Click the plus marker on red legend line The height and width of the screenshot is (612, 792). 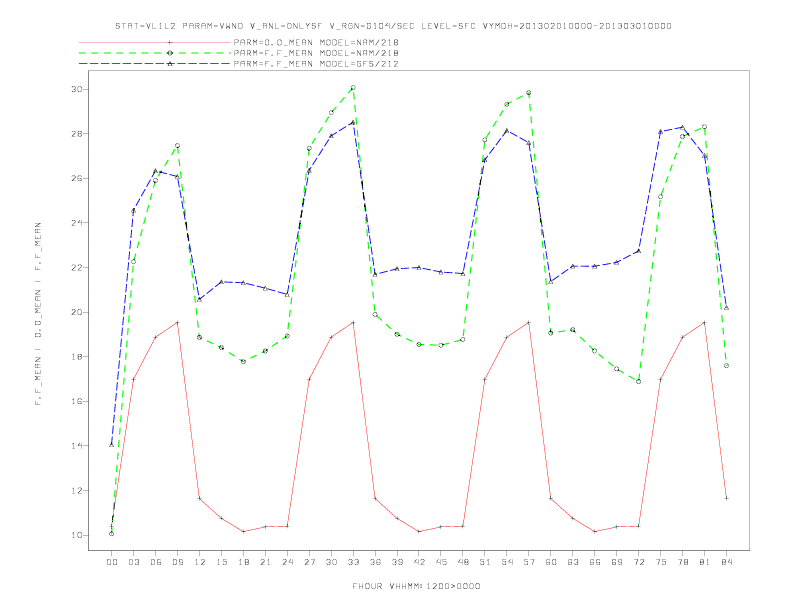tap(170, 42)
